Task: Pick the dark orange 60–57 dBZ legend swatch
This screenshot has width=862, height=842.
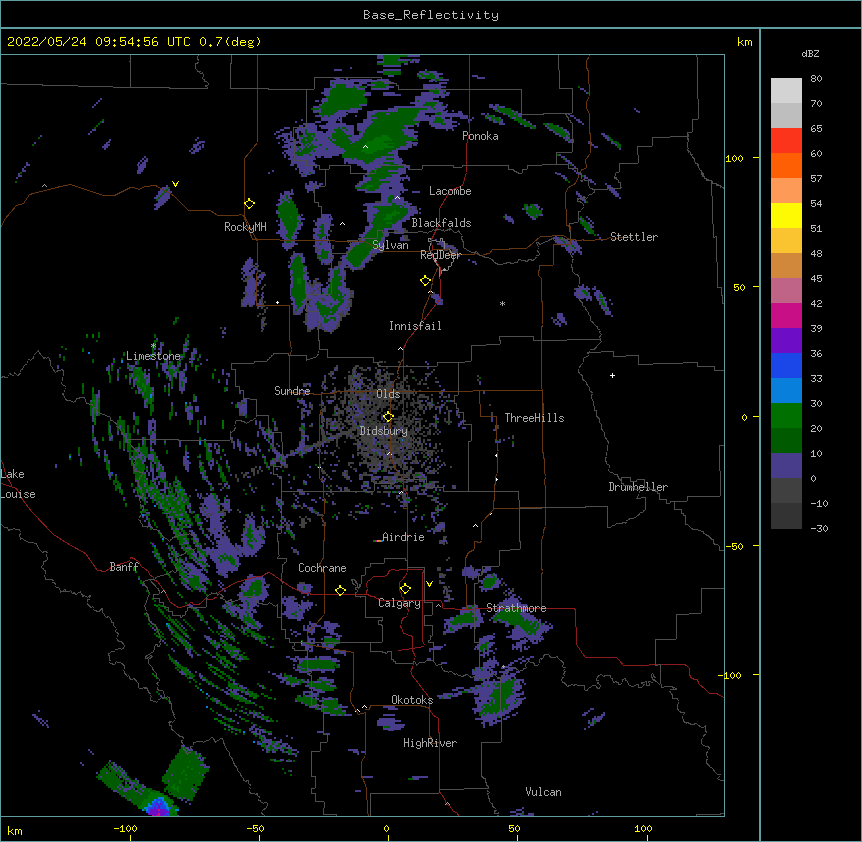Action: click(786, 165)
